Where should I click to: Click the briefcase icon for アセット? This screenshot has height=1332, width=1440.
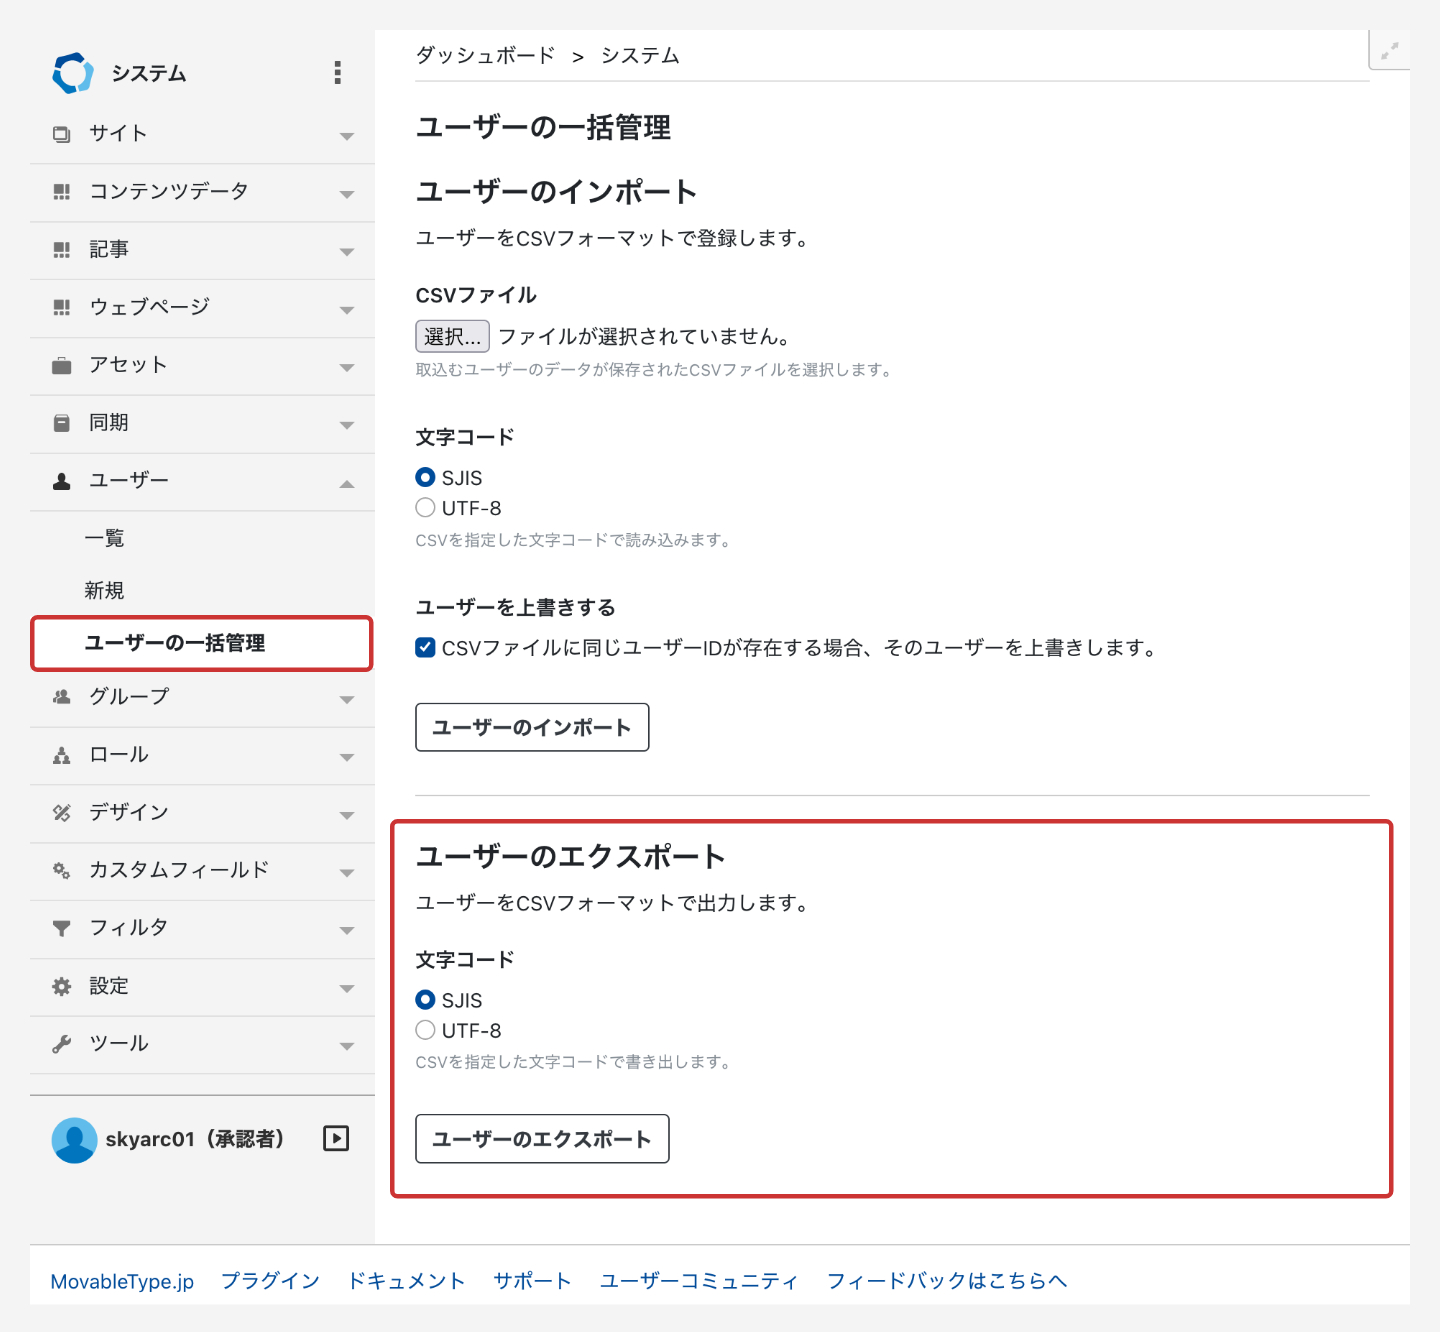click(x=62, y=366)
